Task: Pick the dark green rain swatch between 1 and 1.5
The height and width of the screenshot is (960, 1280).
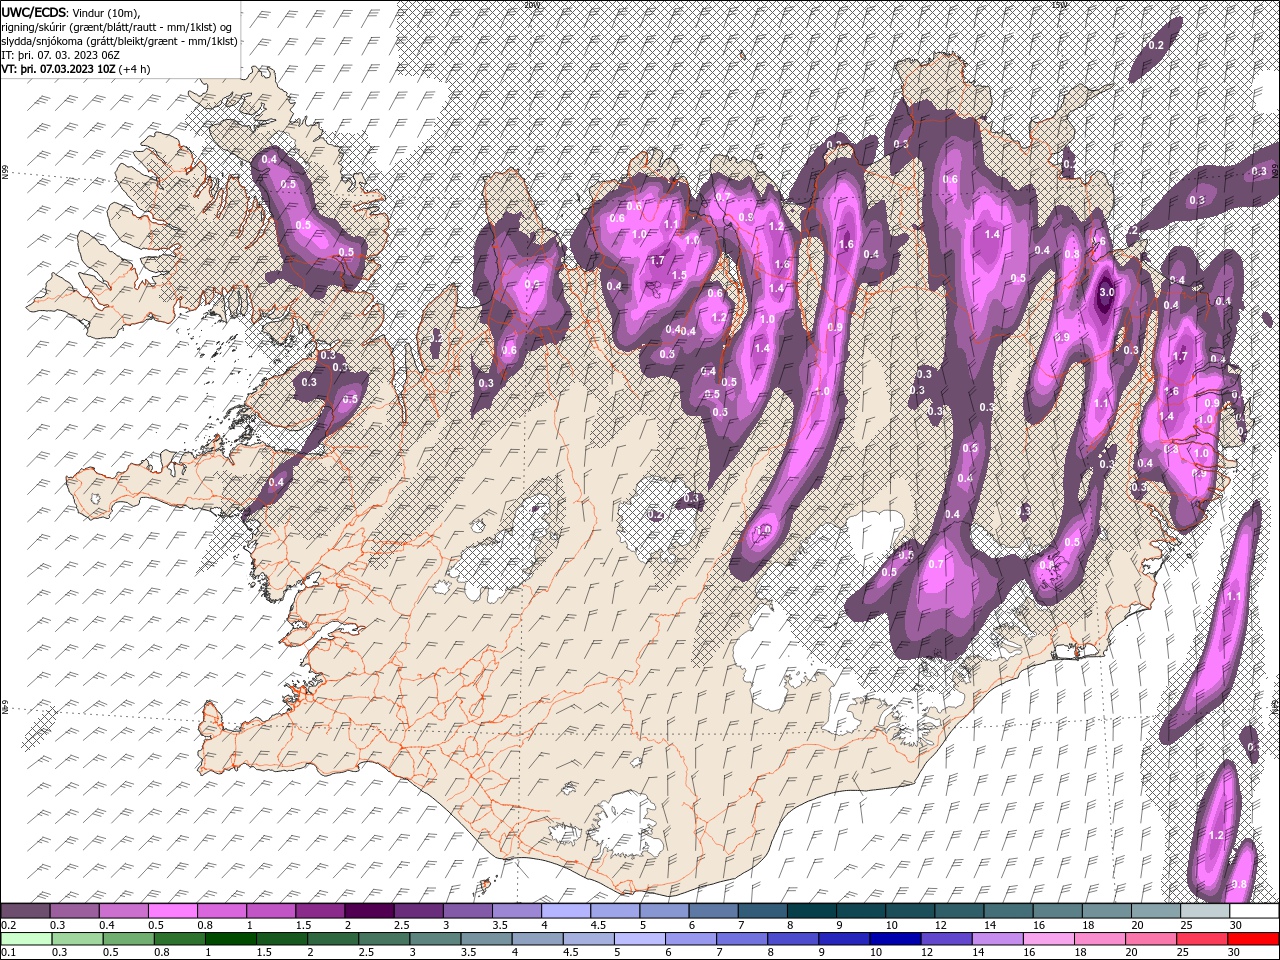Action: [231, 938]
